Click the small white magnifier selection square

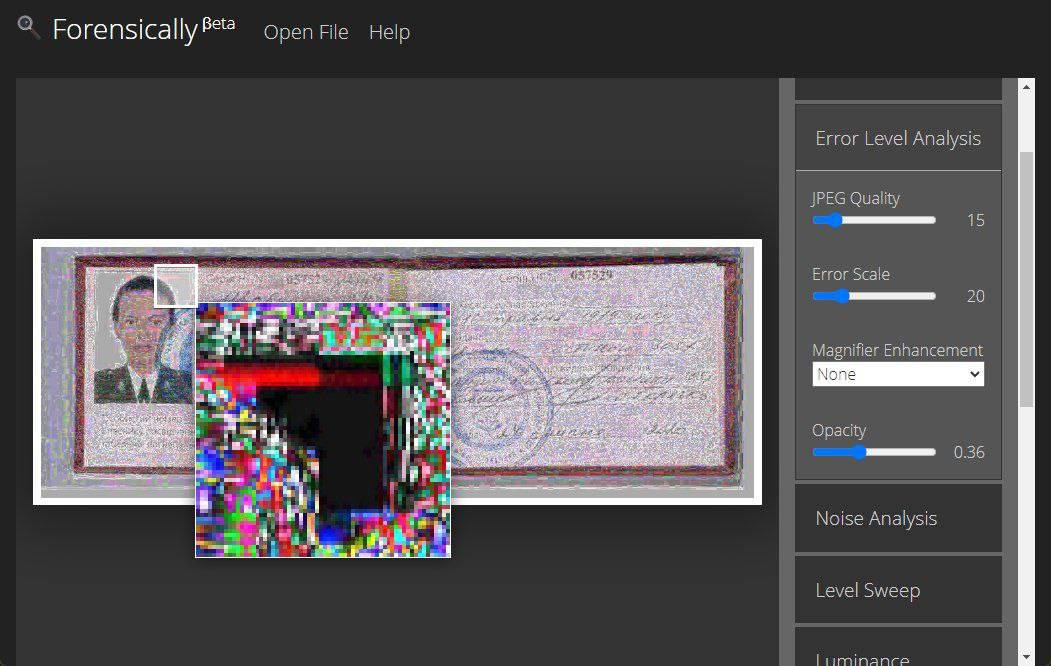(x=176, y=286)
